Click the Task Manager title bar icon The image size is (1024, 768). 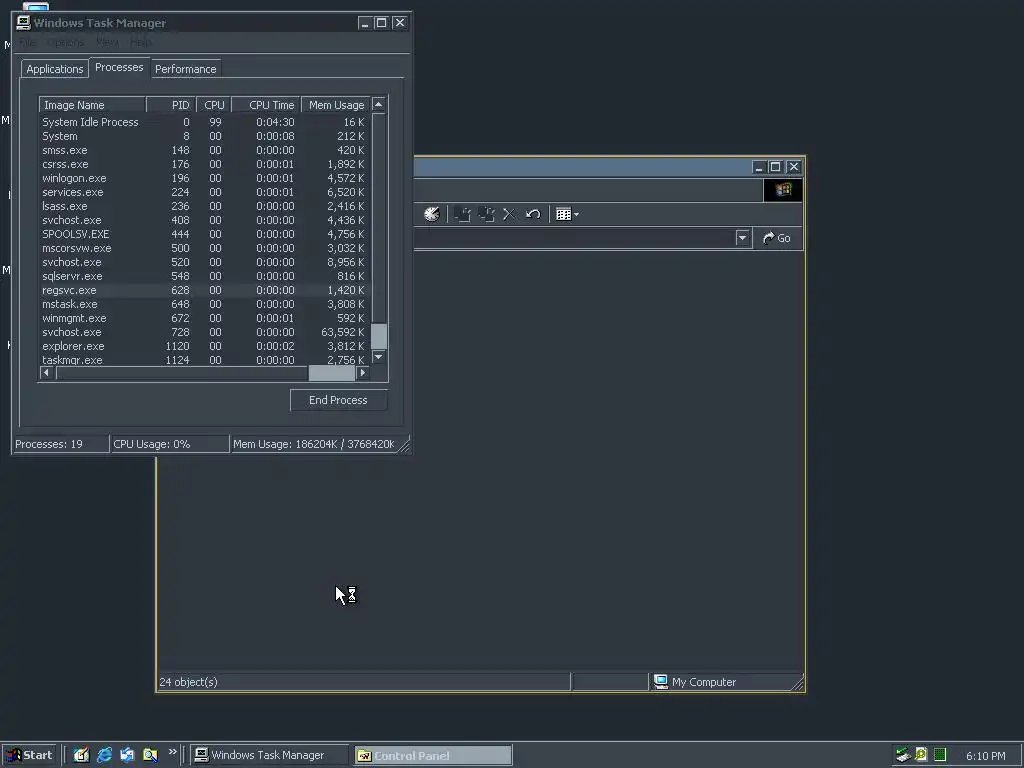coord(24,23)
